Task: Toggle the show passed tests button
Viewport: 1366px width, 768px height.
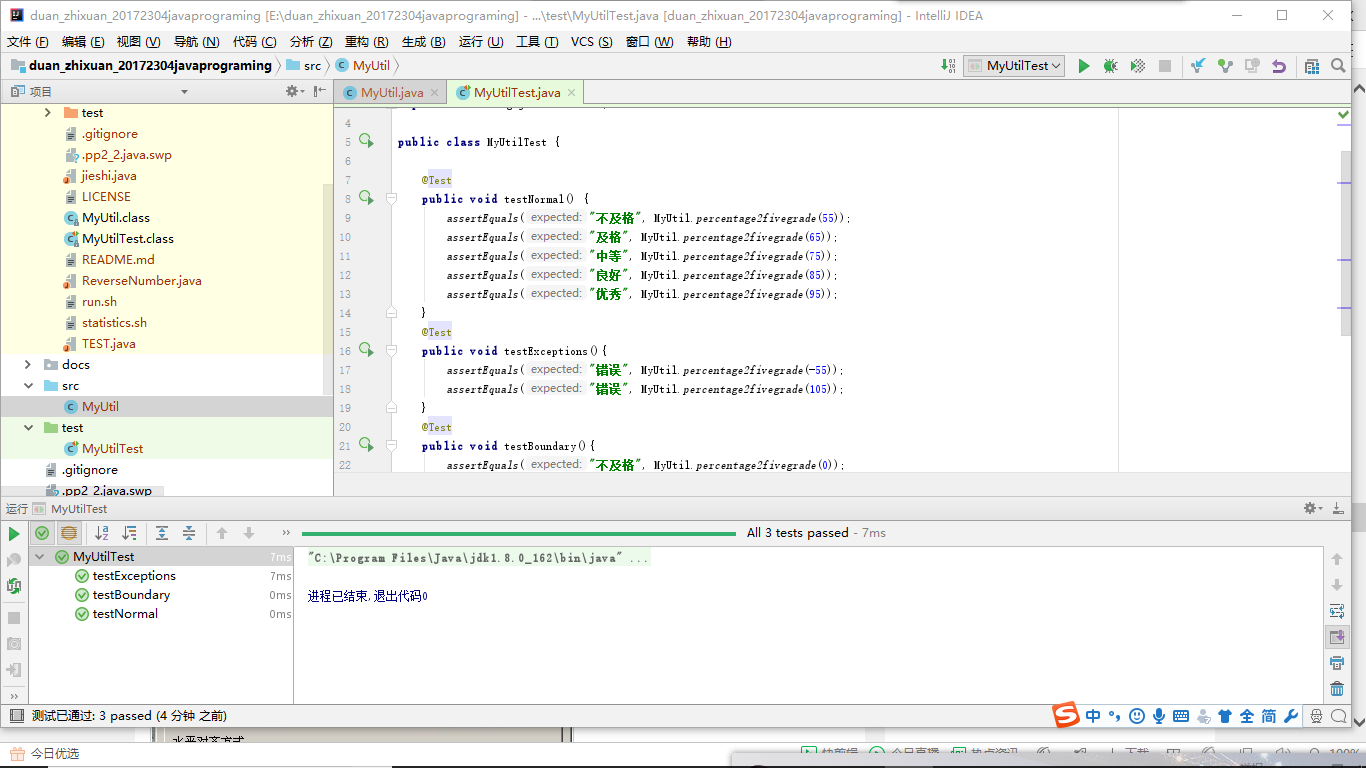Action: [x=42, y=534]
